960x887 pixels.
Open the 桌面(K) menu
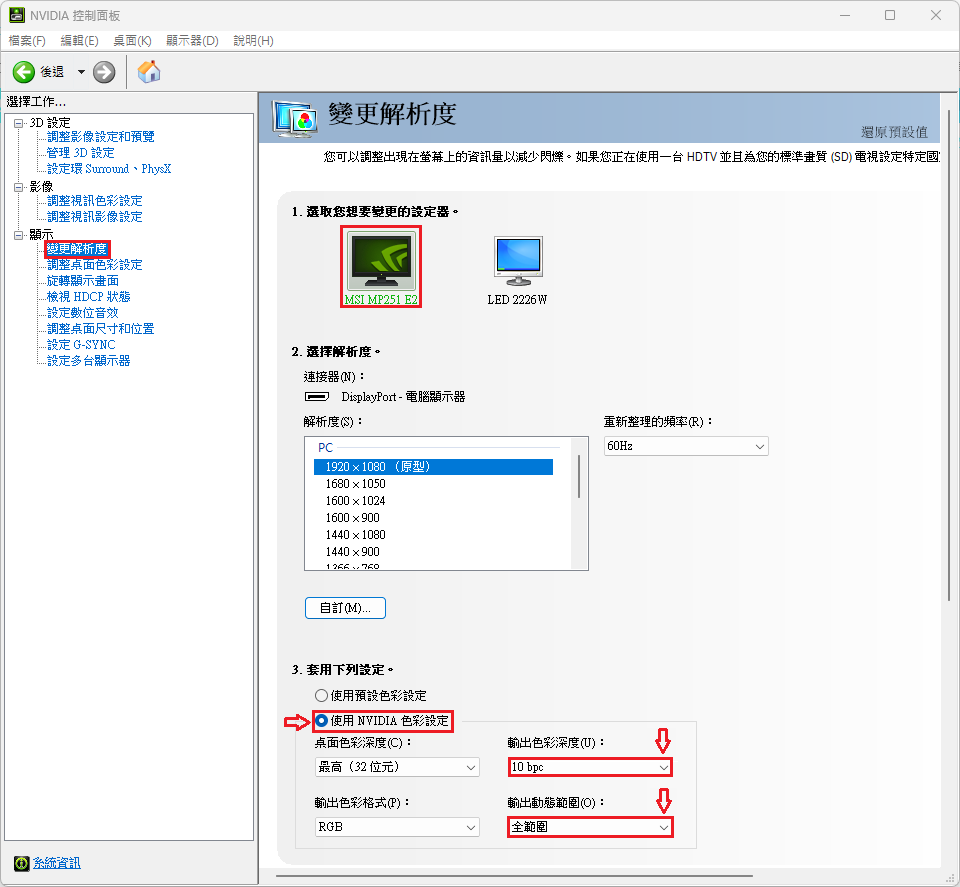pyautogui.click(x=132, y=40)
